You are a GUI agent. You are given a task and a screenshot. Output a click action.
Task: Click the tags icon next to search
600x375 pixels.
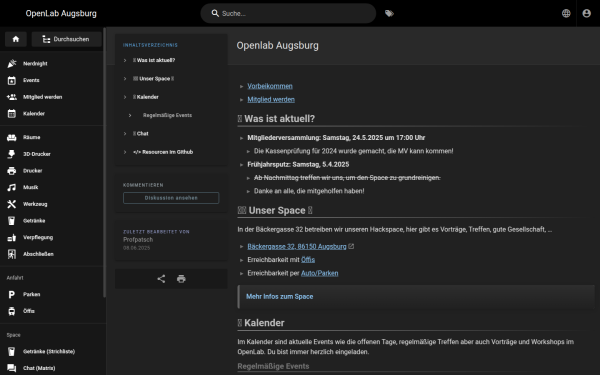coord(389,13)
